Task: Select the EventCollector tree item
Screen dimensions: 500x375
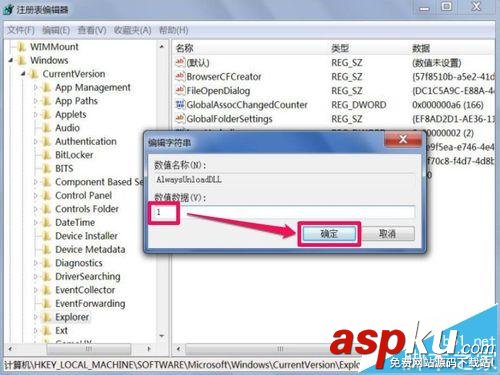Action: coord(85,290)
